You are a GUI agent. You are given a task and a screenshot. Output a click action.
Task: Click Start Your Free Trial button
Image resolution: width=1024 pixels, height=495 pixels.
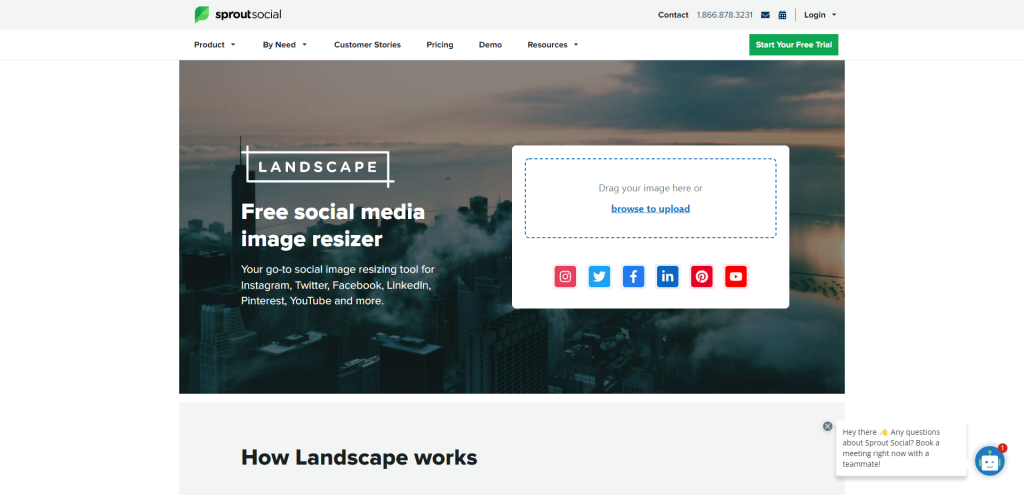tap(794, 45)
